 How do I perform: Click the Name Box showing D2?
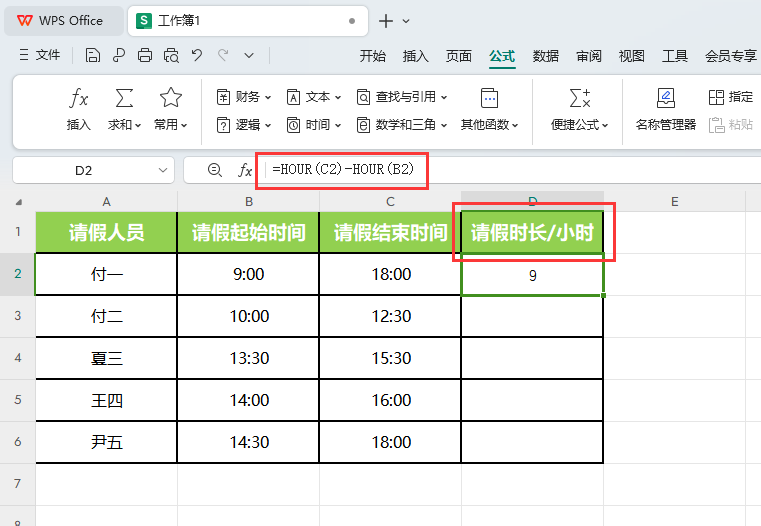tap(93, 170)
